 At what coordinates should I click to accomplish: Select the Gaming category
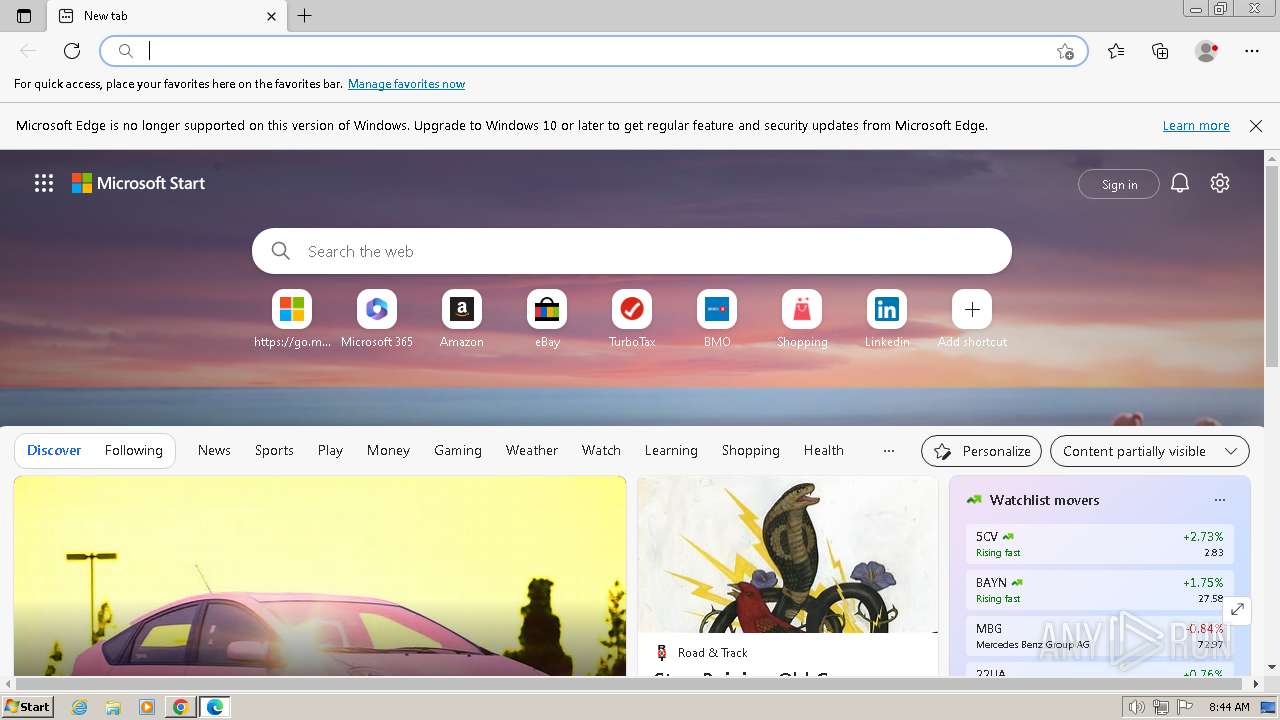(458, 451)
